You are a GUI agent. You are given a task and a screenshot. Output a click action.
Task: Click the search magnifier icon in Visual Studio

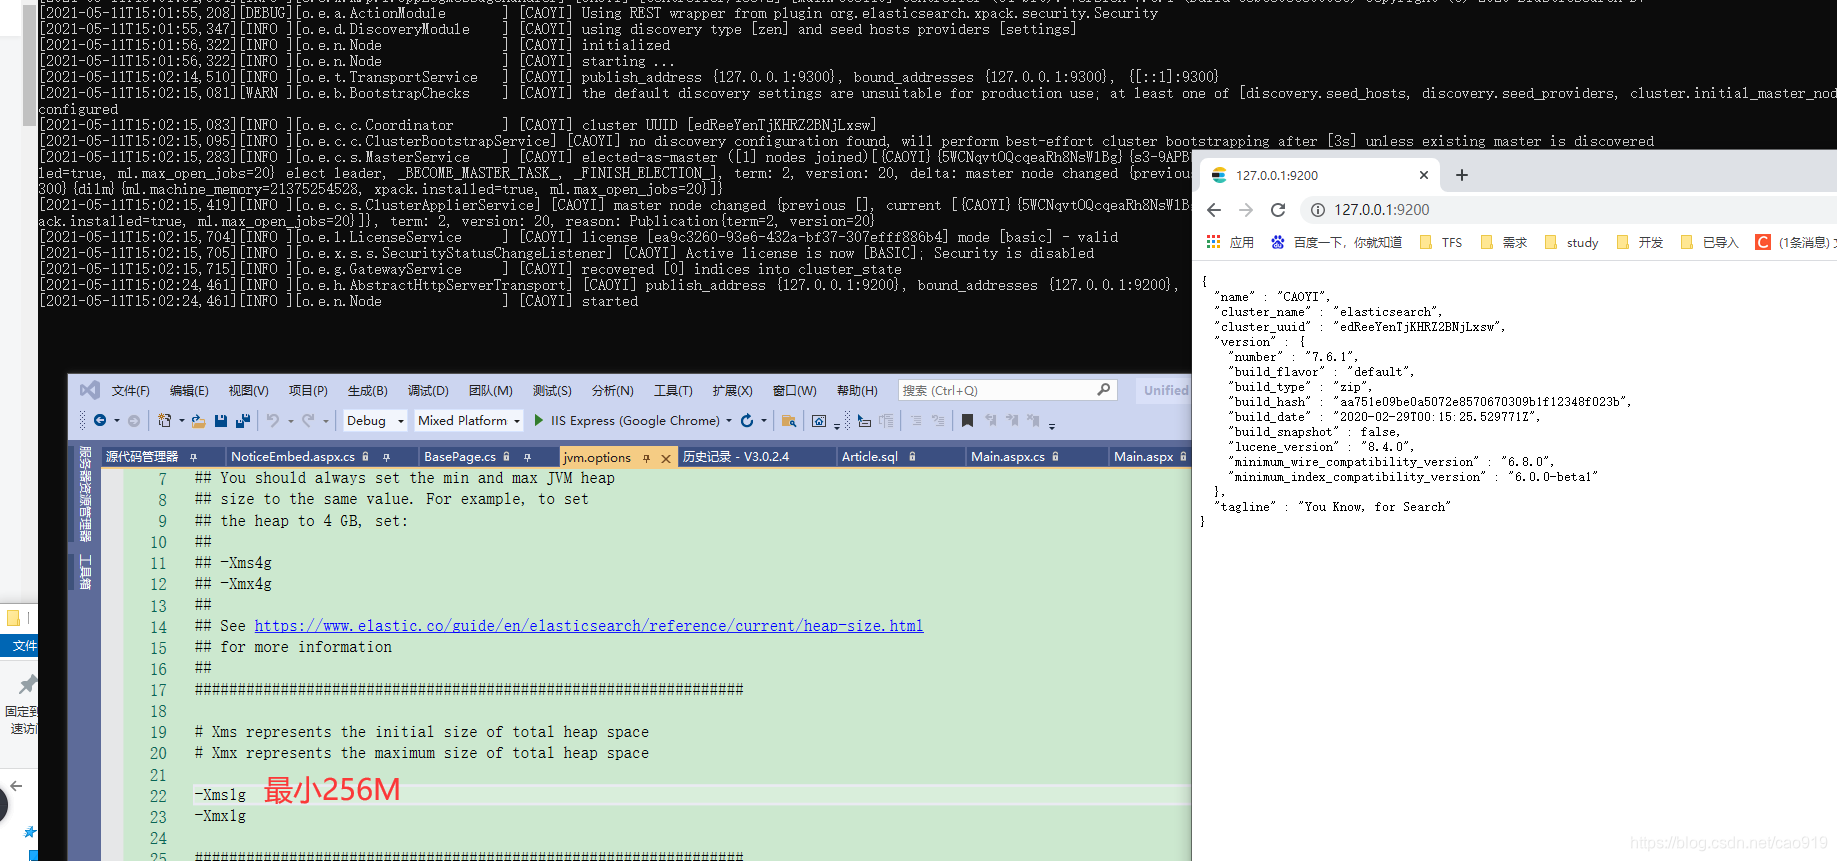[1104, 390]
